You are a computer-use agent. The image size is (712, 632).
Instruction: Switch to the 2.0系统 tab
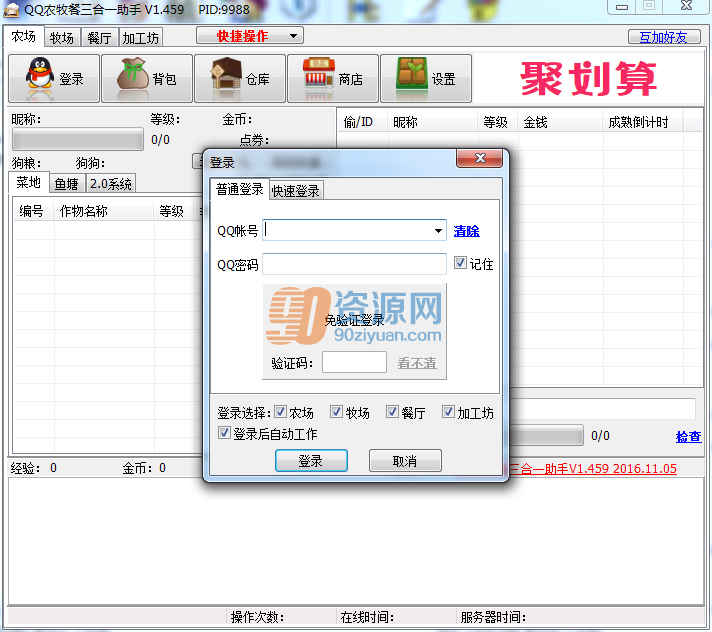(x=111, y=184)
